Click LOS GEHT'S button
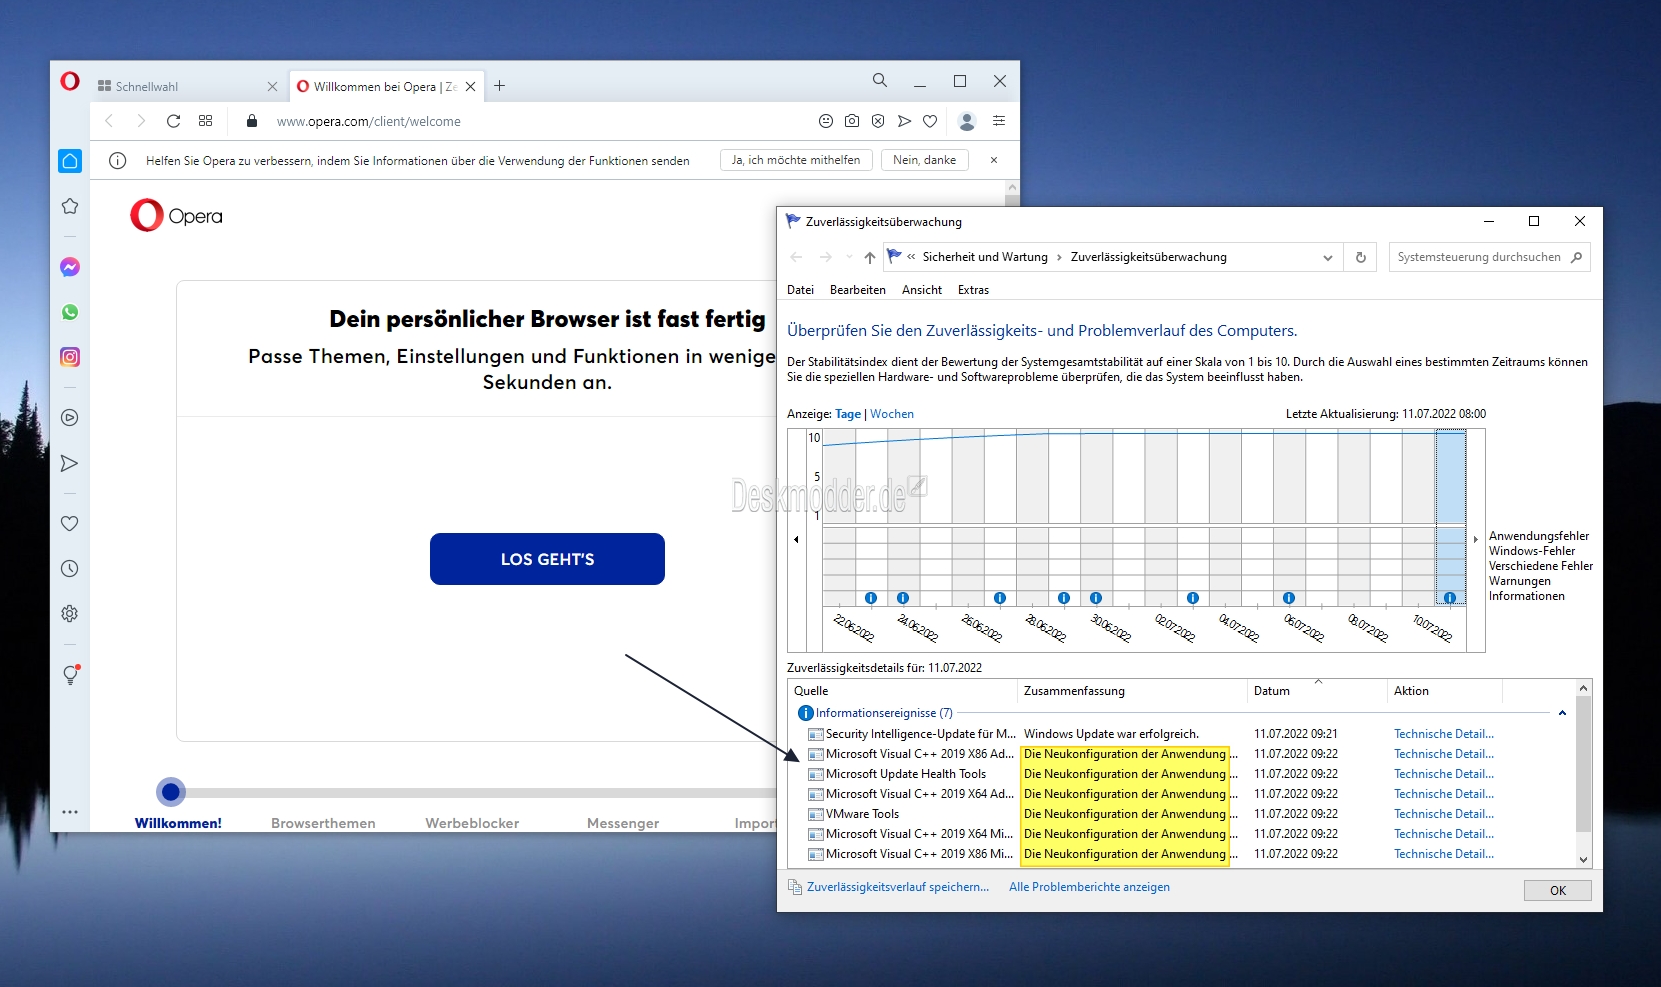 (x=547, y=559)
